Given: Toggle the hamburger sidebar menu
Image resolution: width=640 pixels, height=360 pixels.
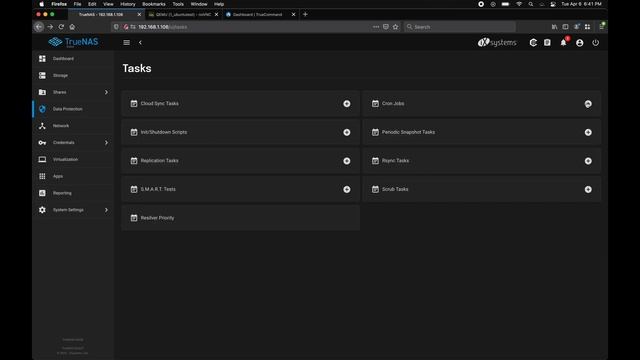Looking at the screenshot, I should click(127, 42).
